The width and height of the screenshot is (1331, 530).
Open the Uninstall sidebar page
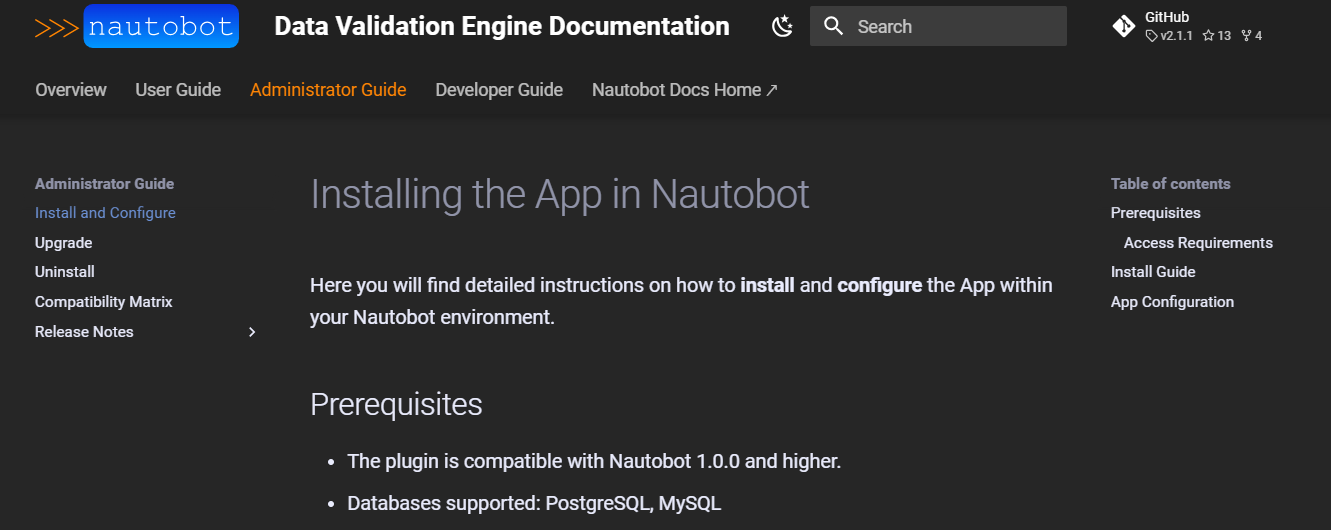click(x=65, y=272)
